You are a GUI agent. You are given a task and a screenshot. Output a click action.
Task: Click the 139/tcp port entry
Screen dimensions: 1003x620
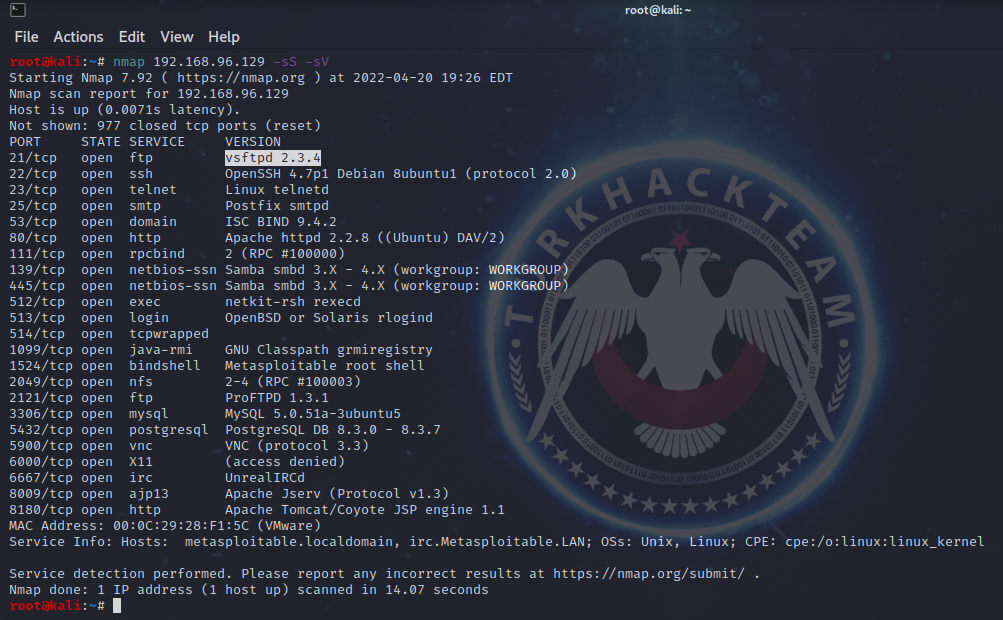[36, 270]
